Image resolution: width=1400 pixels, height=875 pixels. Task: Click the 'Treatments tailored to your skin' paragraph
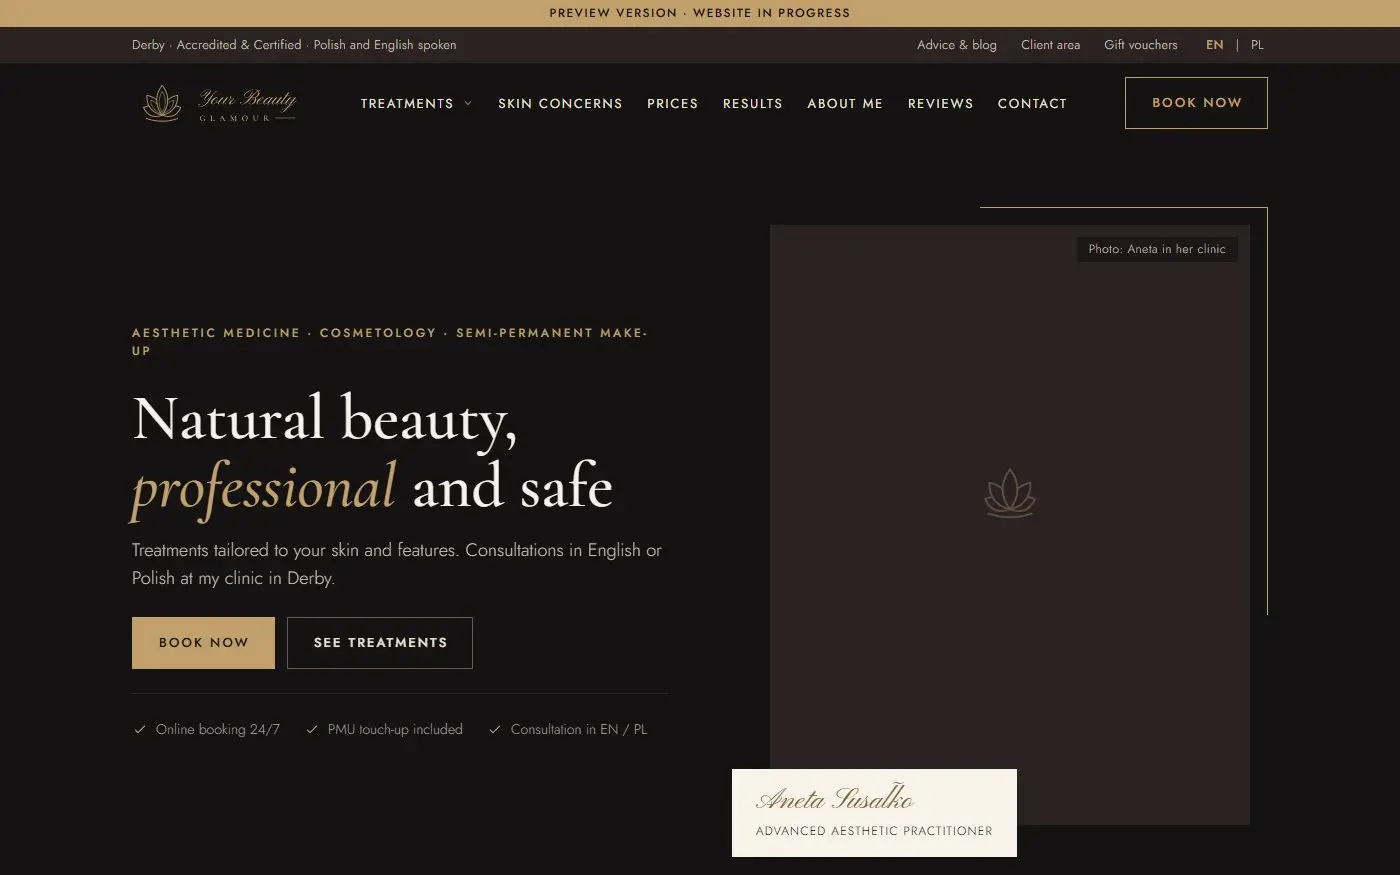pyautogui.click(x=397, y=564)
